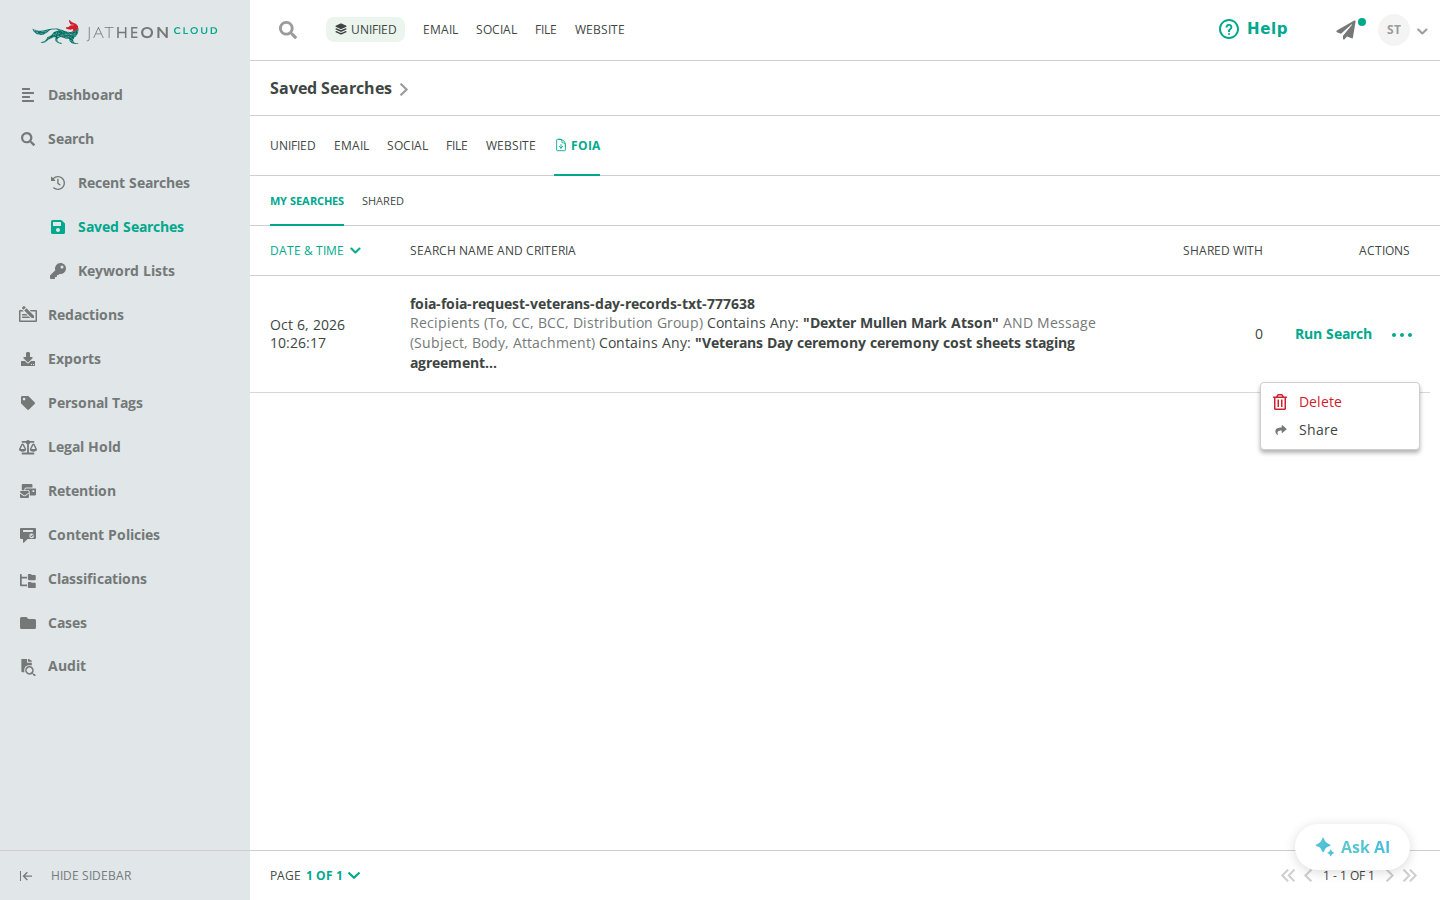
Task: Open Retention in sidebar
Action: click(x=68, y=491)
